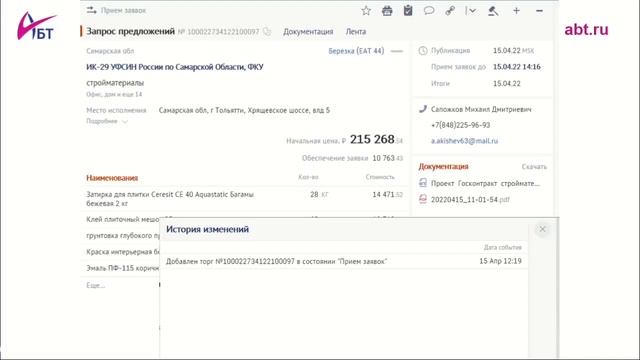Click the plus icon in the toolbar
This screenshot has height=360, width=640.
coord(516,11)
